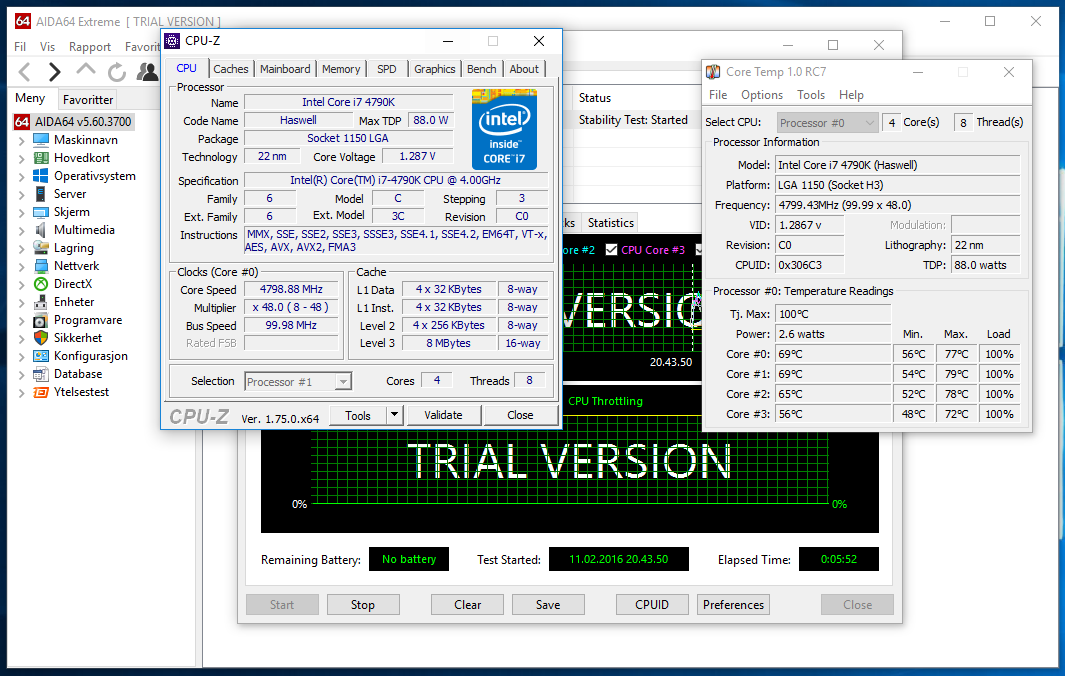Expand the Multimedia tree node
The width and height of the screenshot is (1065, 676).
(21, 230)
